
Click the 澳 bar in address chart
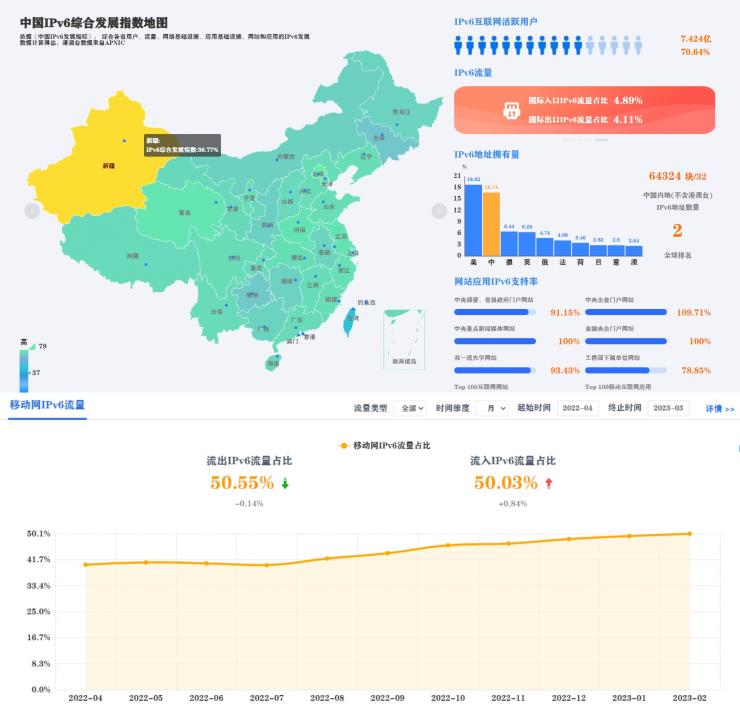pos(634,251)
